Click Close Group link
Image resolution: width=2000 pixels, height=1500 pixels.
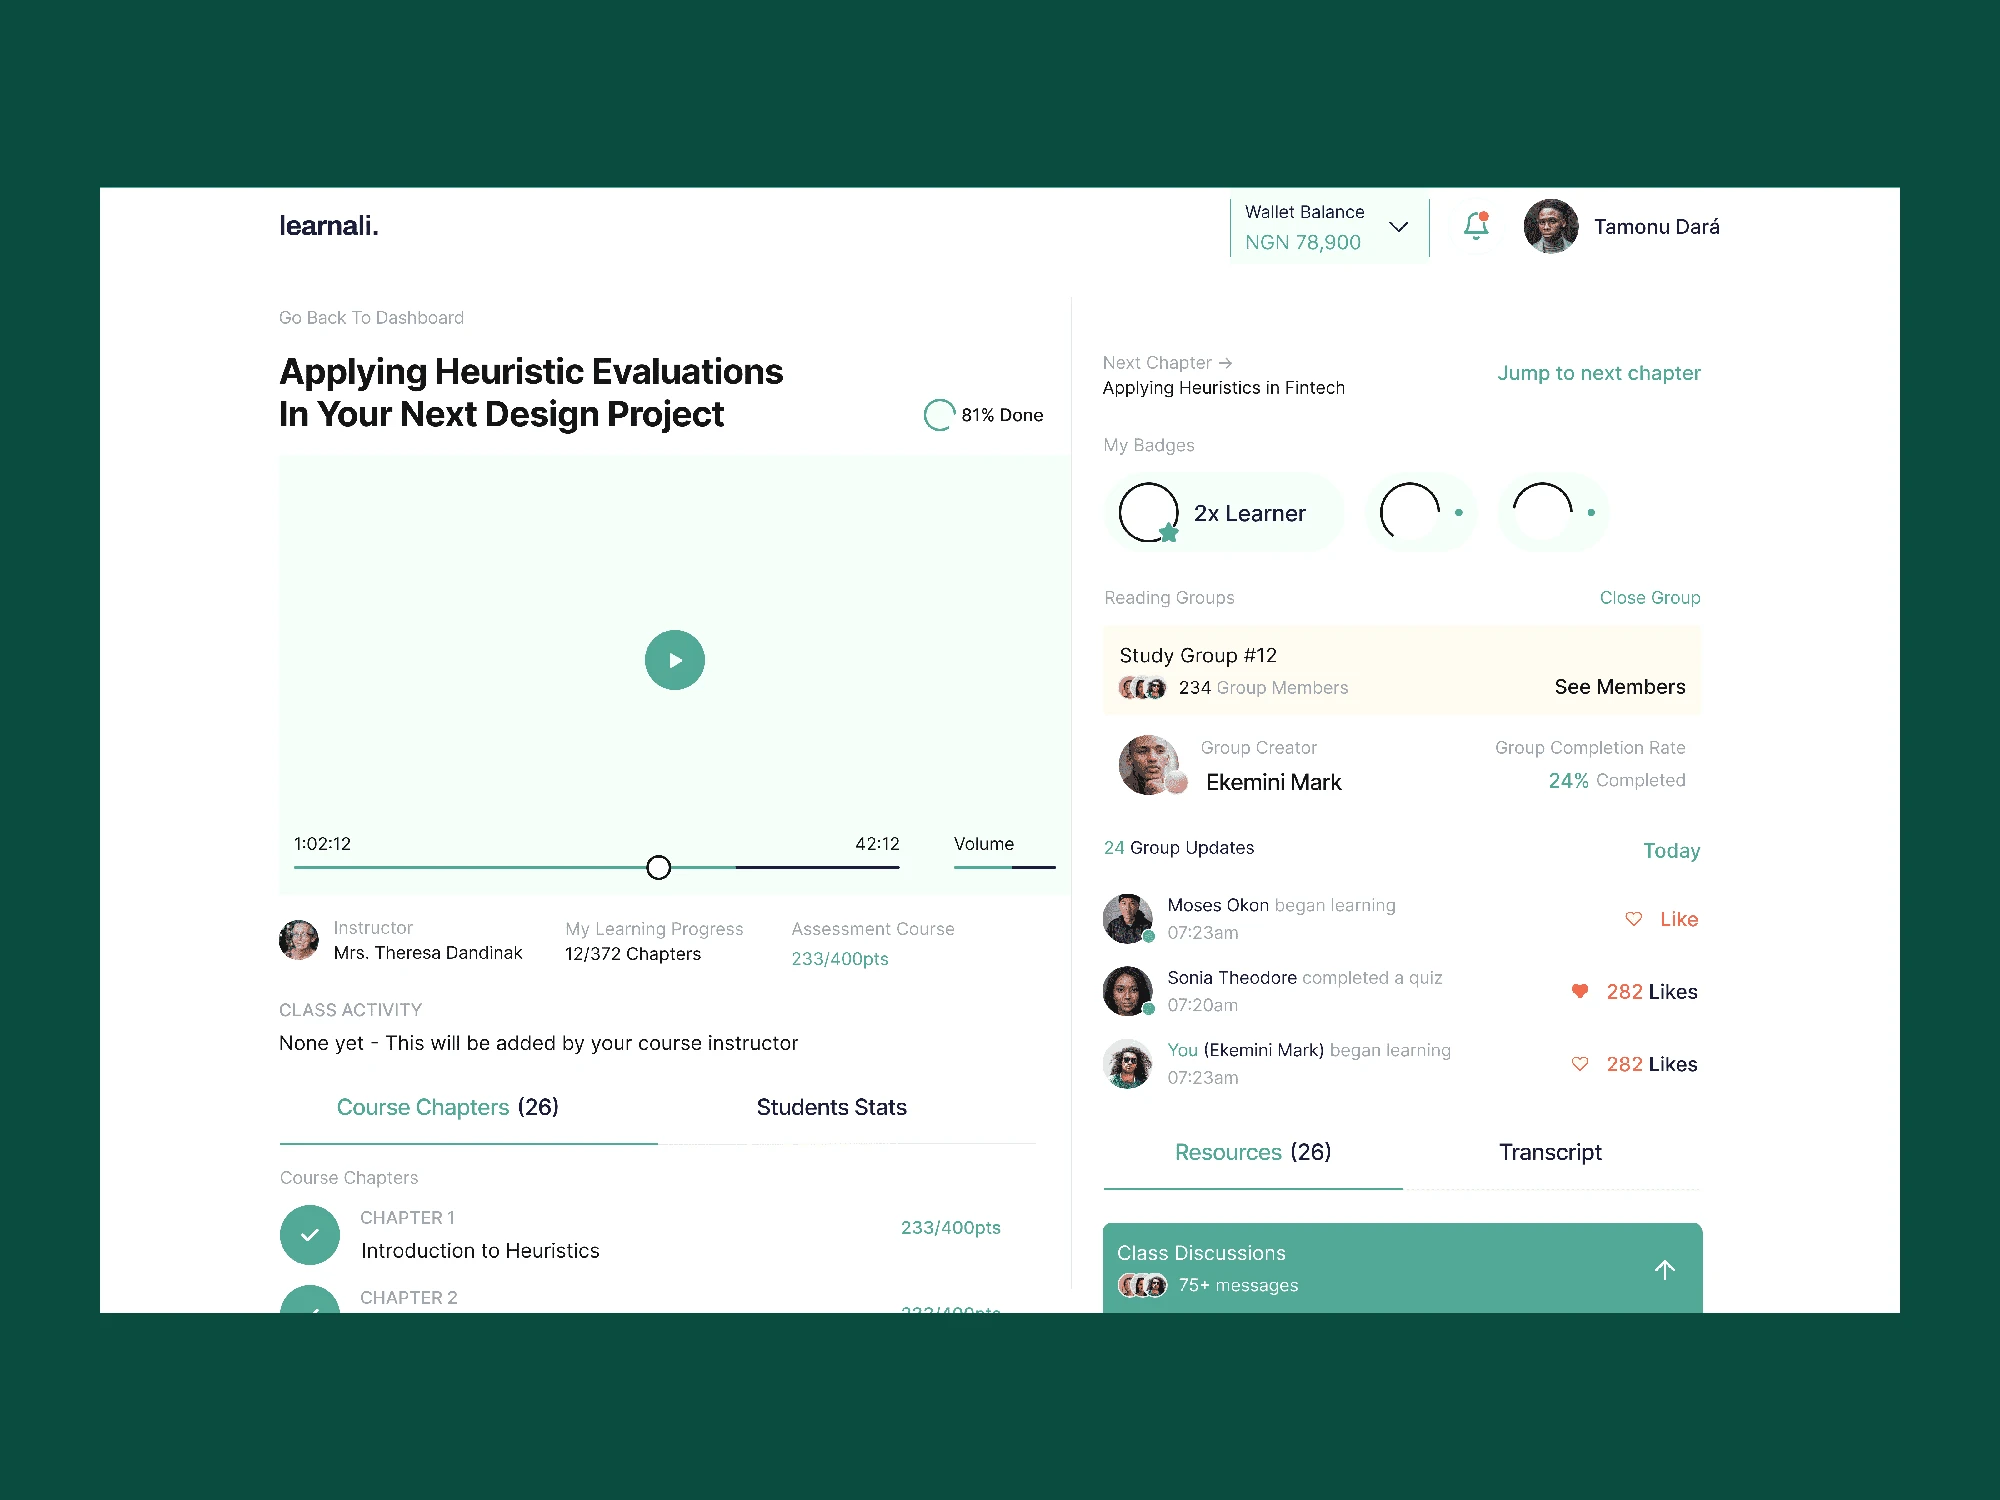(1650, 597)
